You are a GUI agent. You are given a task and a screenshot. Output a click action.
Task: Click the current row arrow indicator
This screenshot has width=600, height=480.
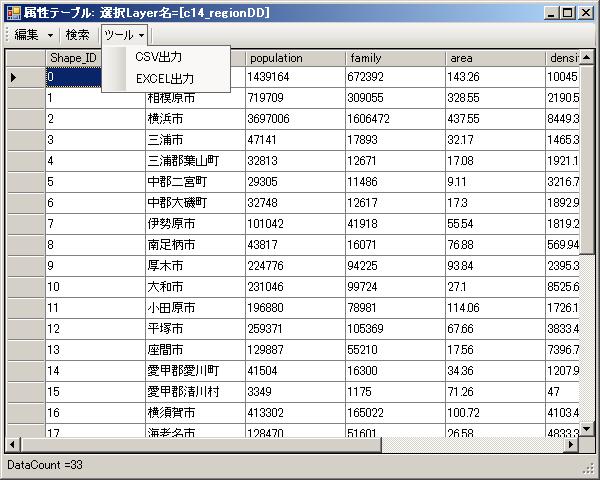click(x=14, y=78)
